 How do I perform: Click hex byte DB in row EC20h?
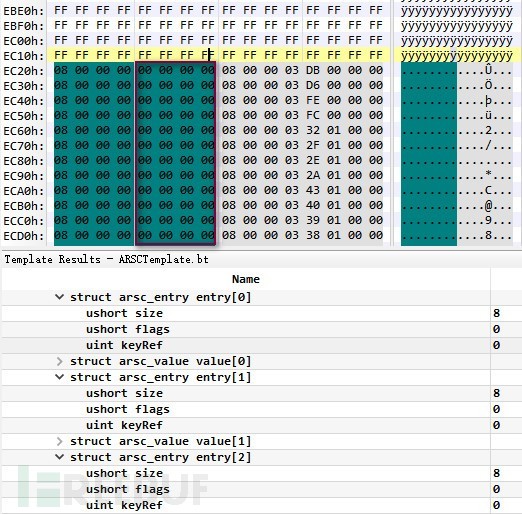pos(313,70)
